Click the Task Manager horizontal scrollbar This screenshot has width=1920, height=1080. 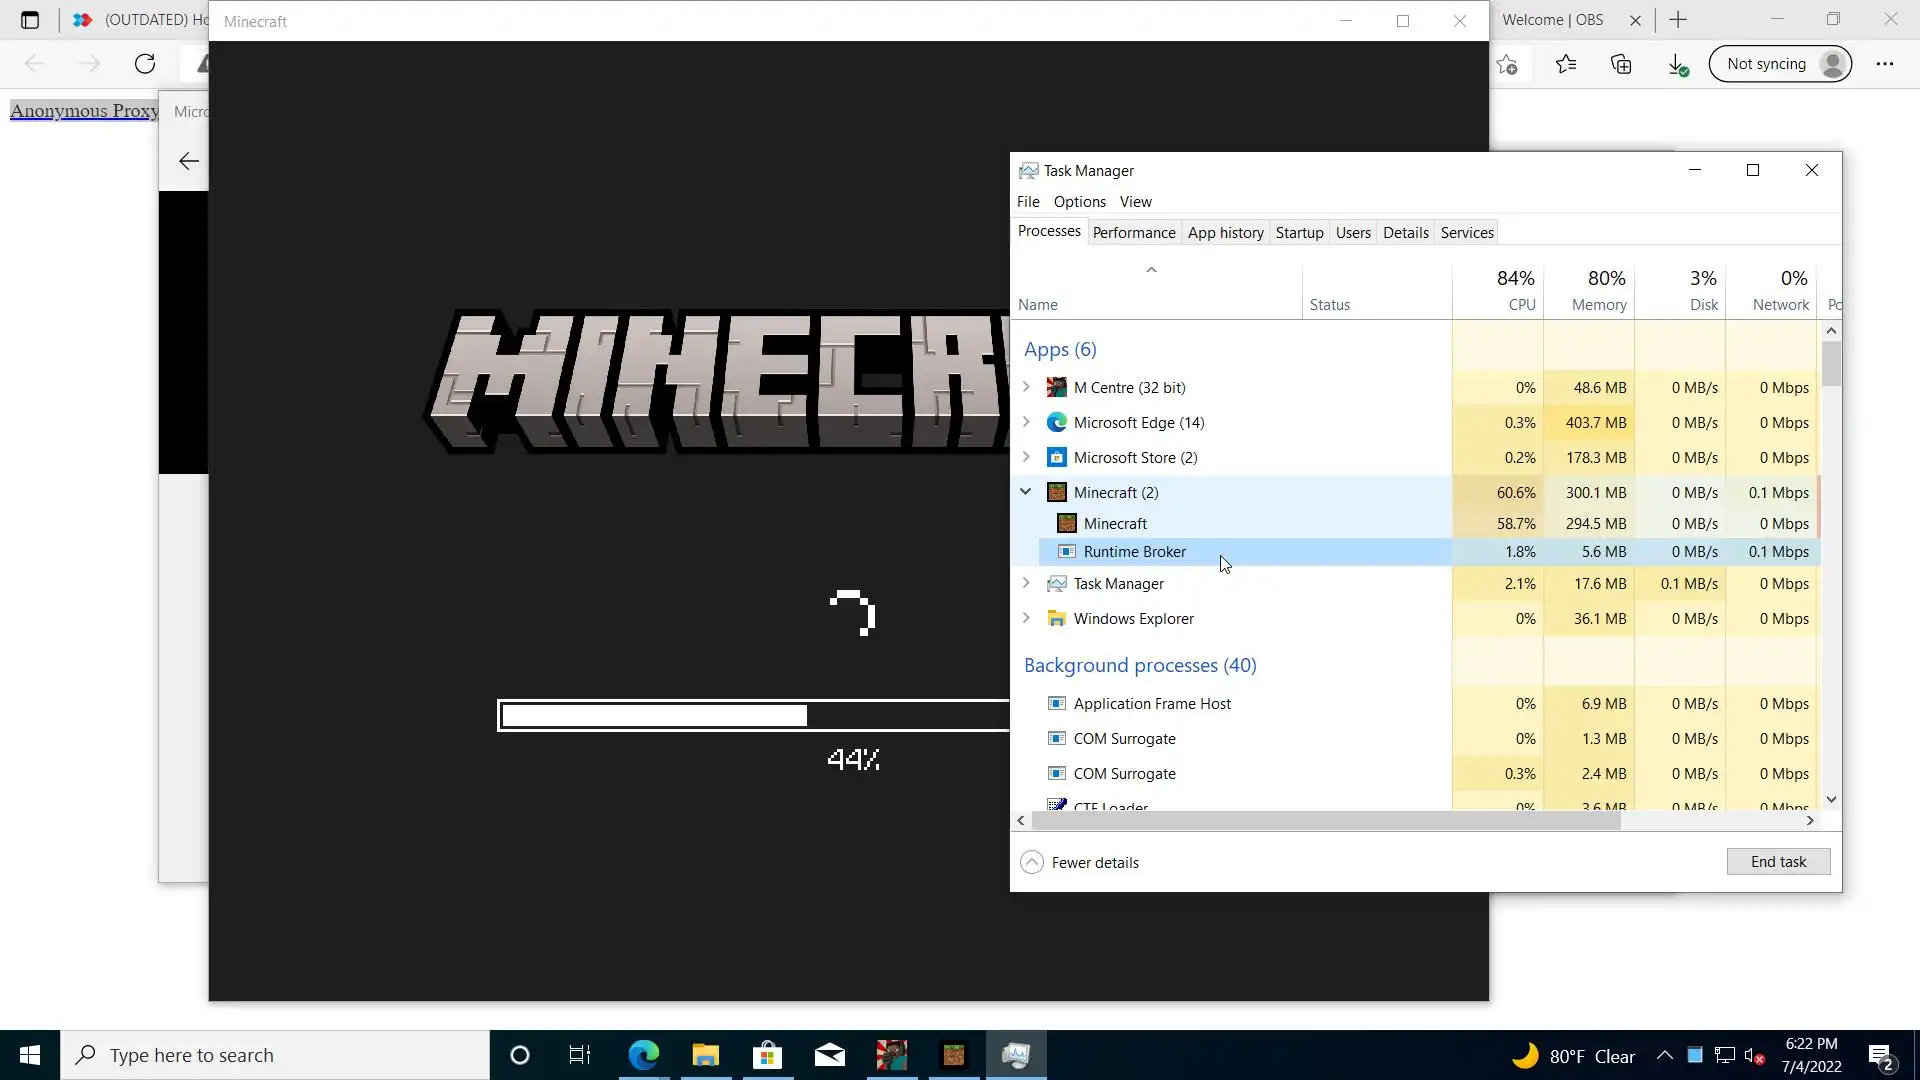[1325, 821]
